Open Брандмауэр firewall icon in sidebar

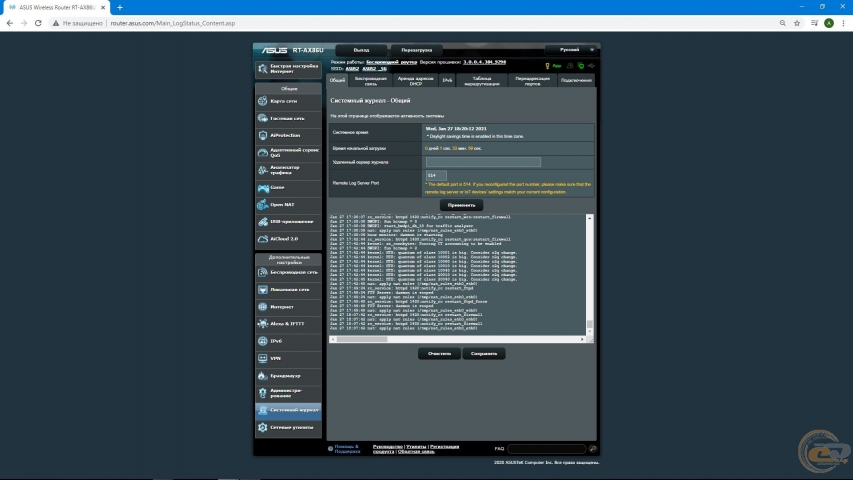tap(263, 376)
